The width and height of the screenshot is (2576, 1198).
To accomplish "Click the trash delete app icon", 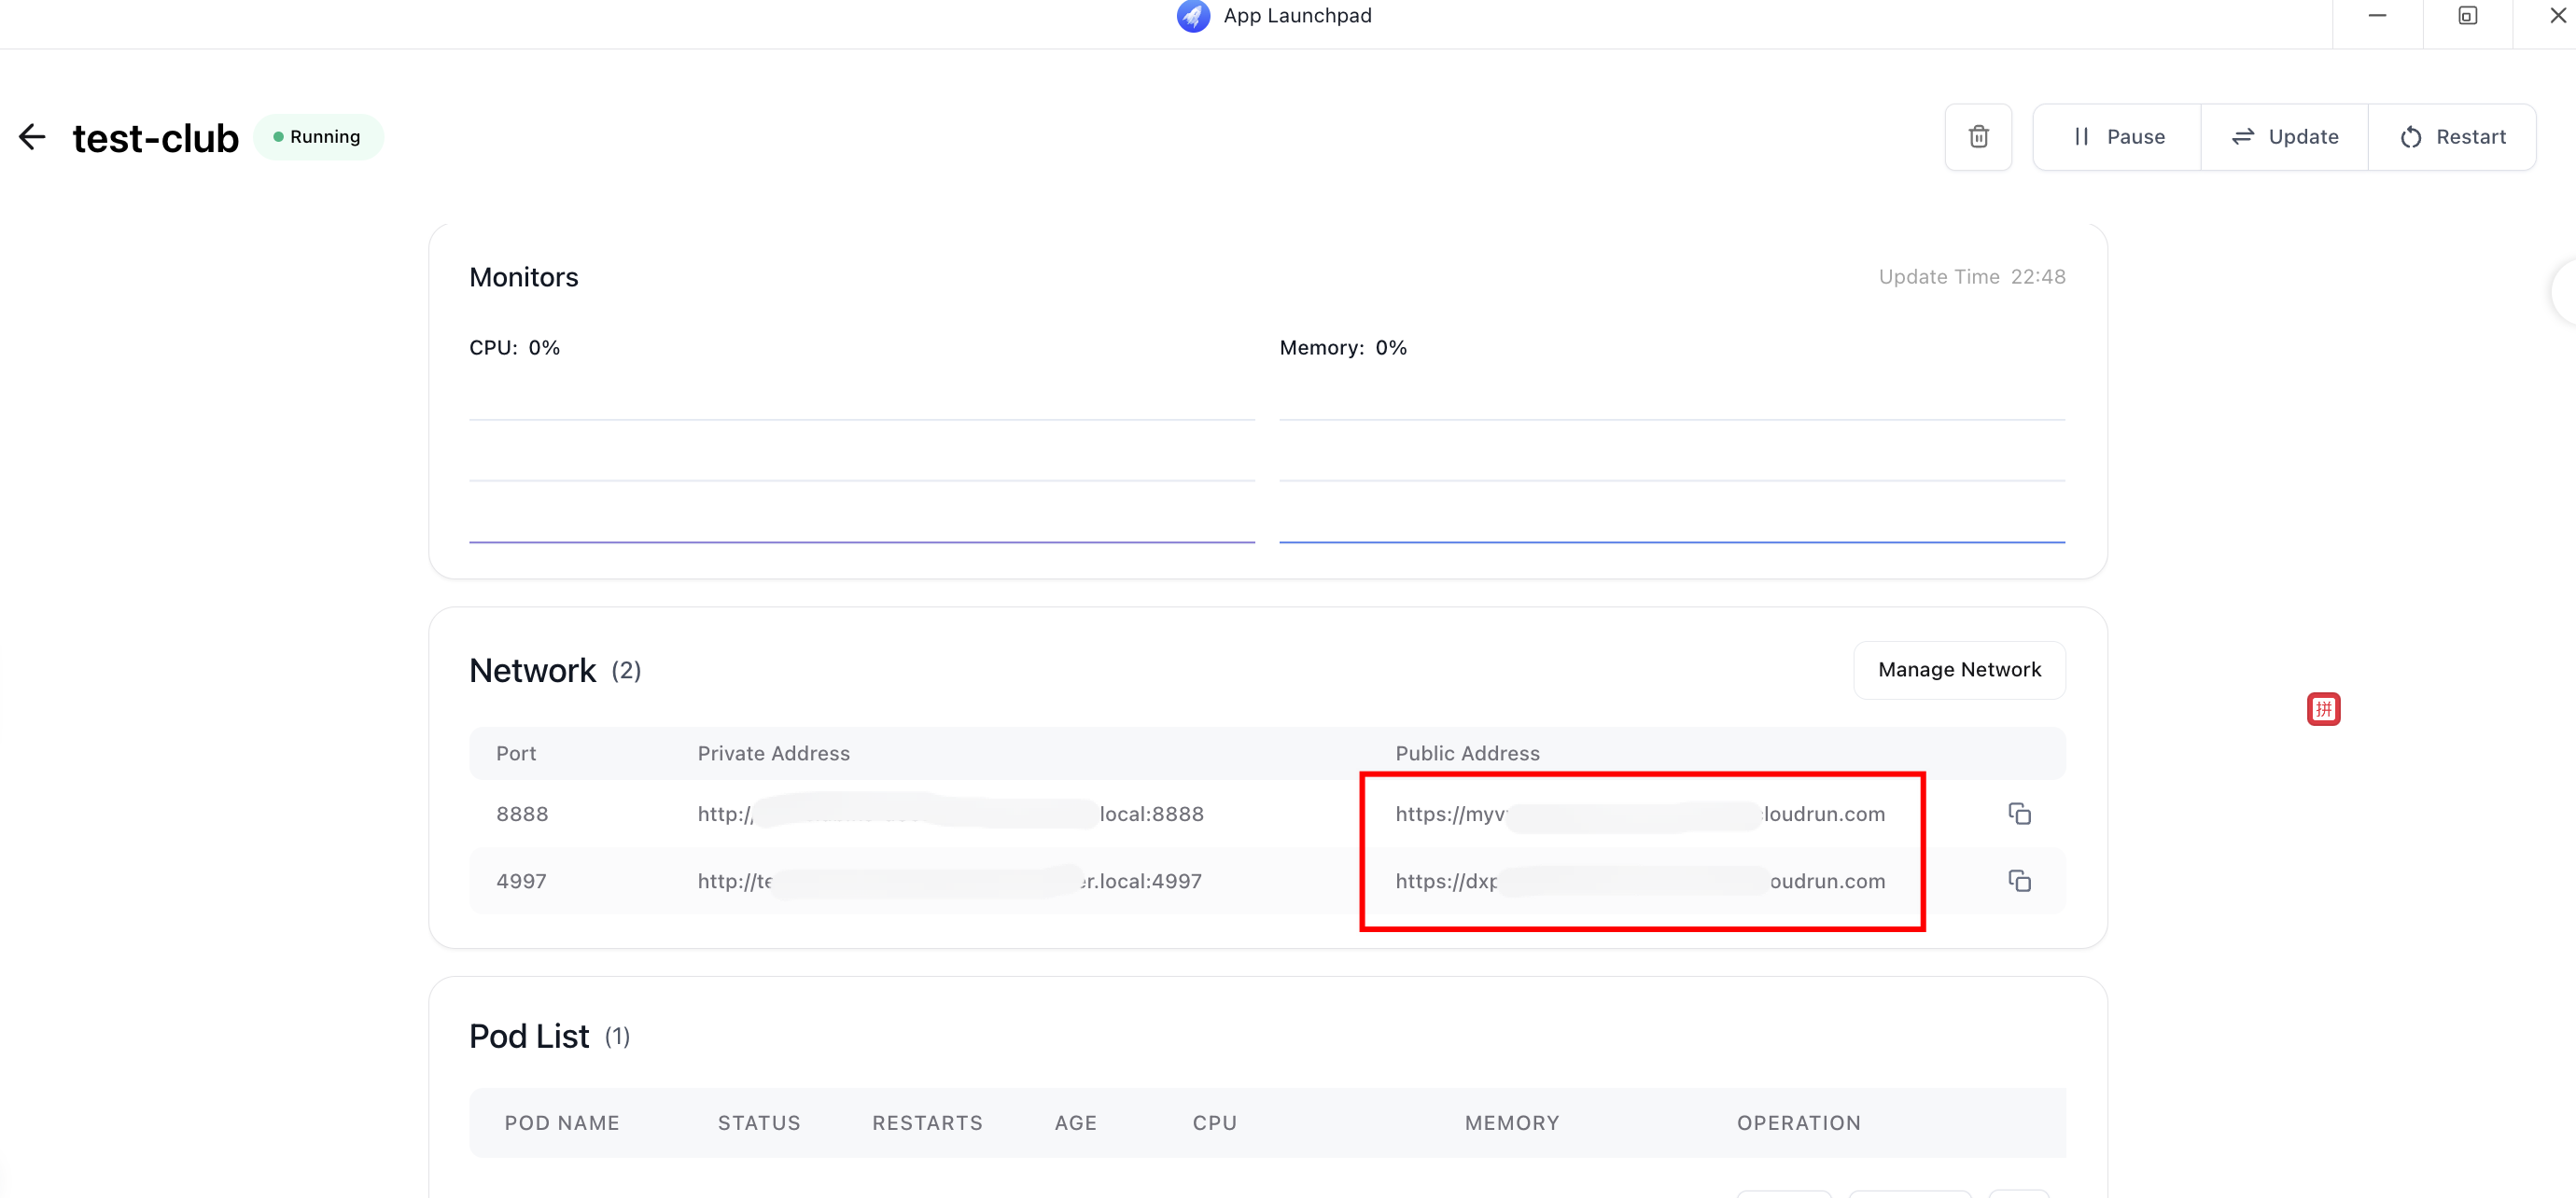I will 1977,137.
